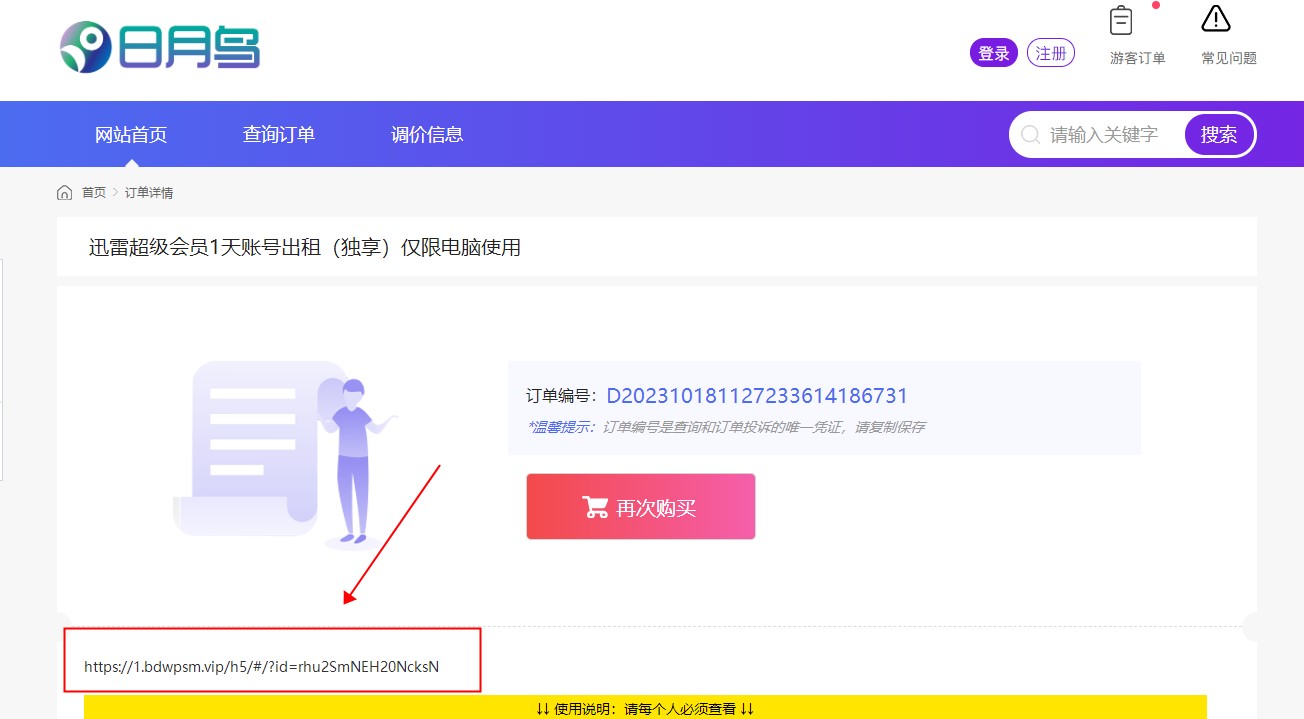
Task: Click the 订单编号 label
Action: pos(562,396)
